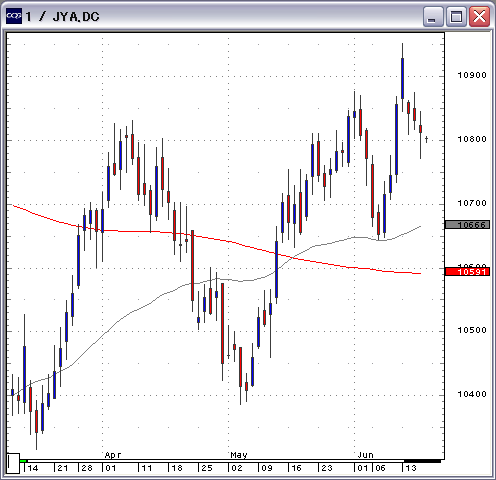The width and height of the screenshot is (496, 480).
Task: Click the Apr month label on time axis
Action: point(113,455)
